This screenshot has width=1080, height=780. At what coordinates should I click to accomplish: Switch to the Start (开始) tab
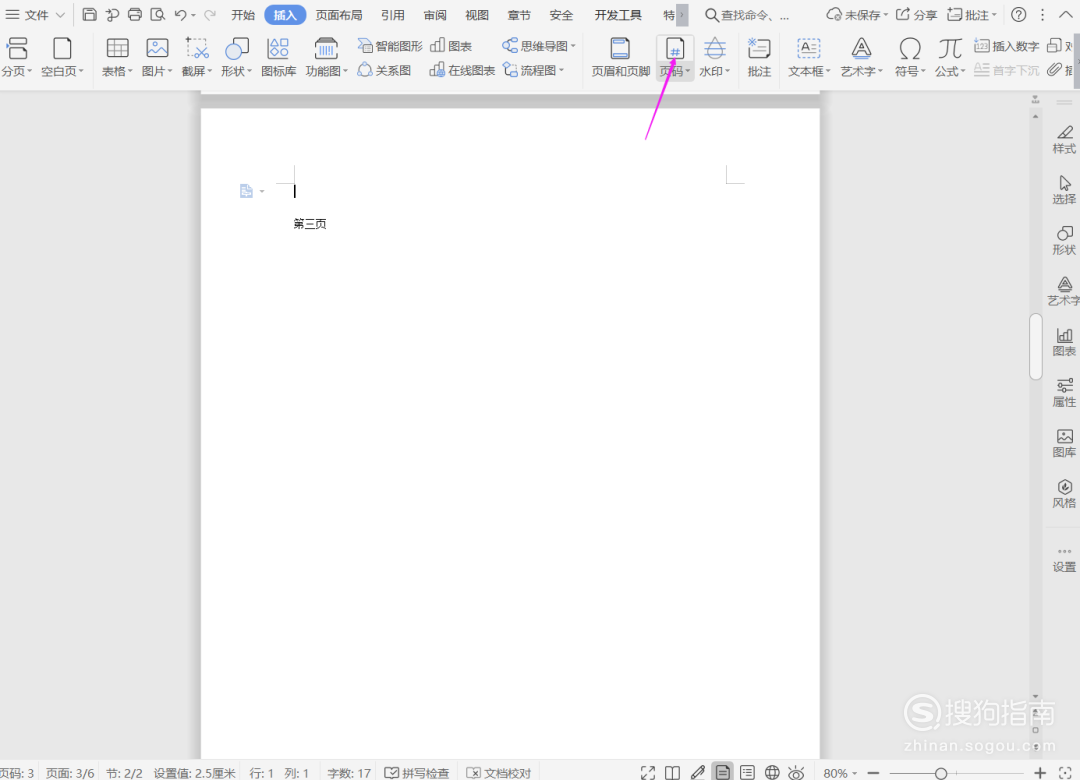tap(242, 14)
